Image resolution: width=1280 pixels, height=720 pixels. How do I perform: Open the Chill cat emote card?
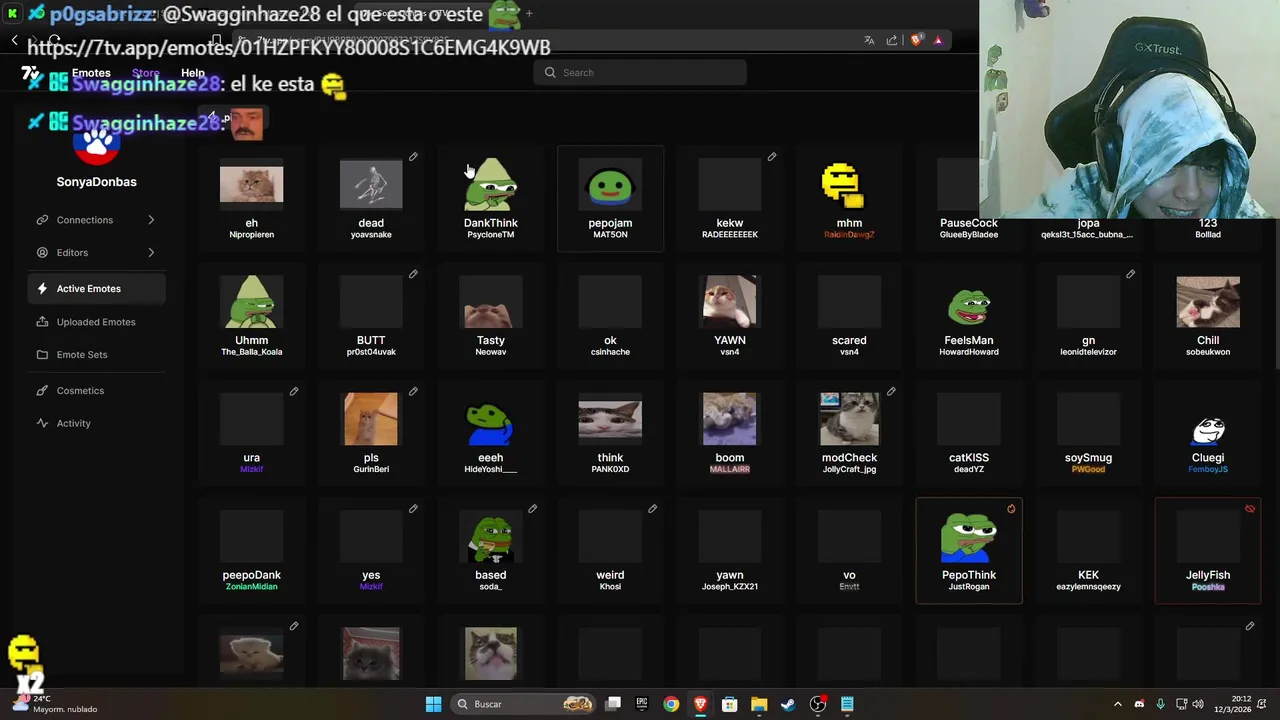click(1208, 316)
